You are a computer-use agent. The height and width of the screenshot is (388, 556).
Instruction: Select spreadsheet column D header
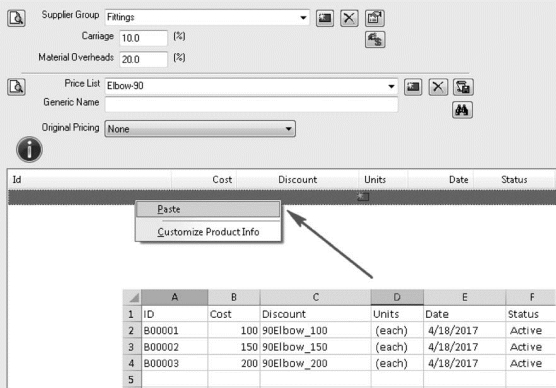(x=397, y=297)
